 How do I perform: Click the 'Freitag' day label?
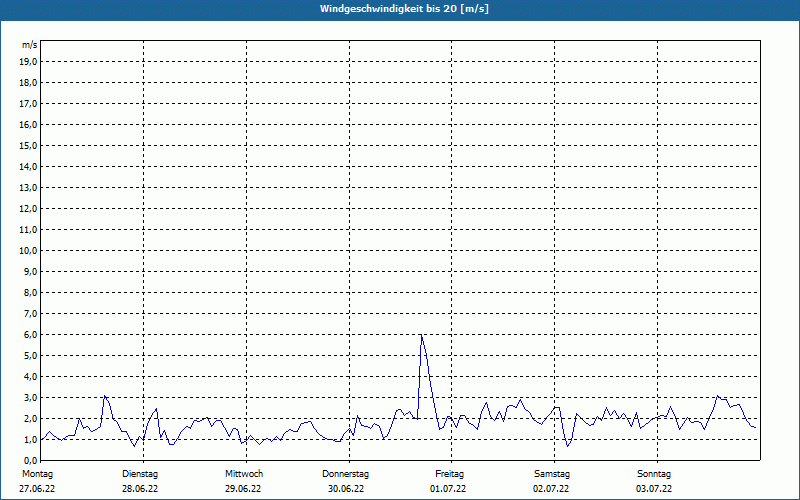(x=449, y=474)
